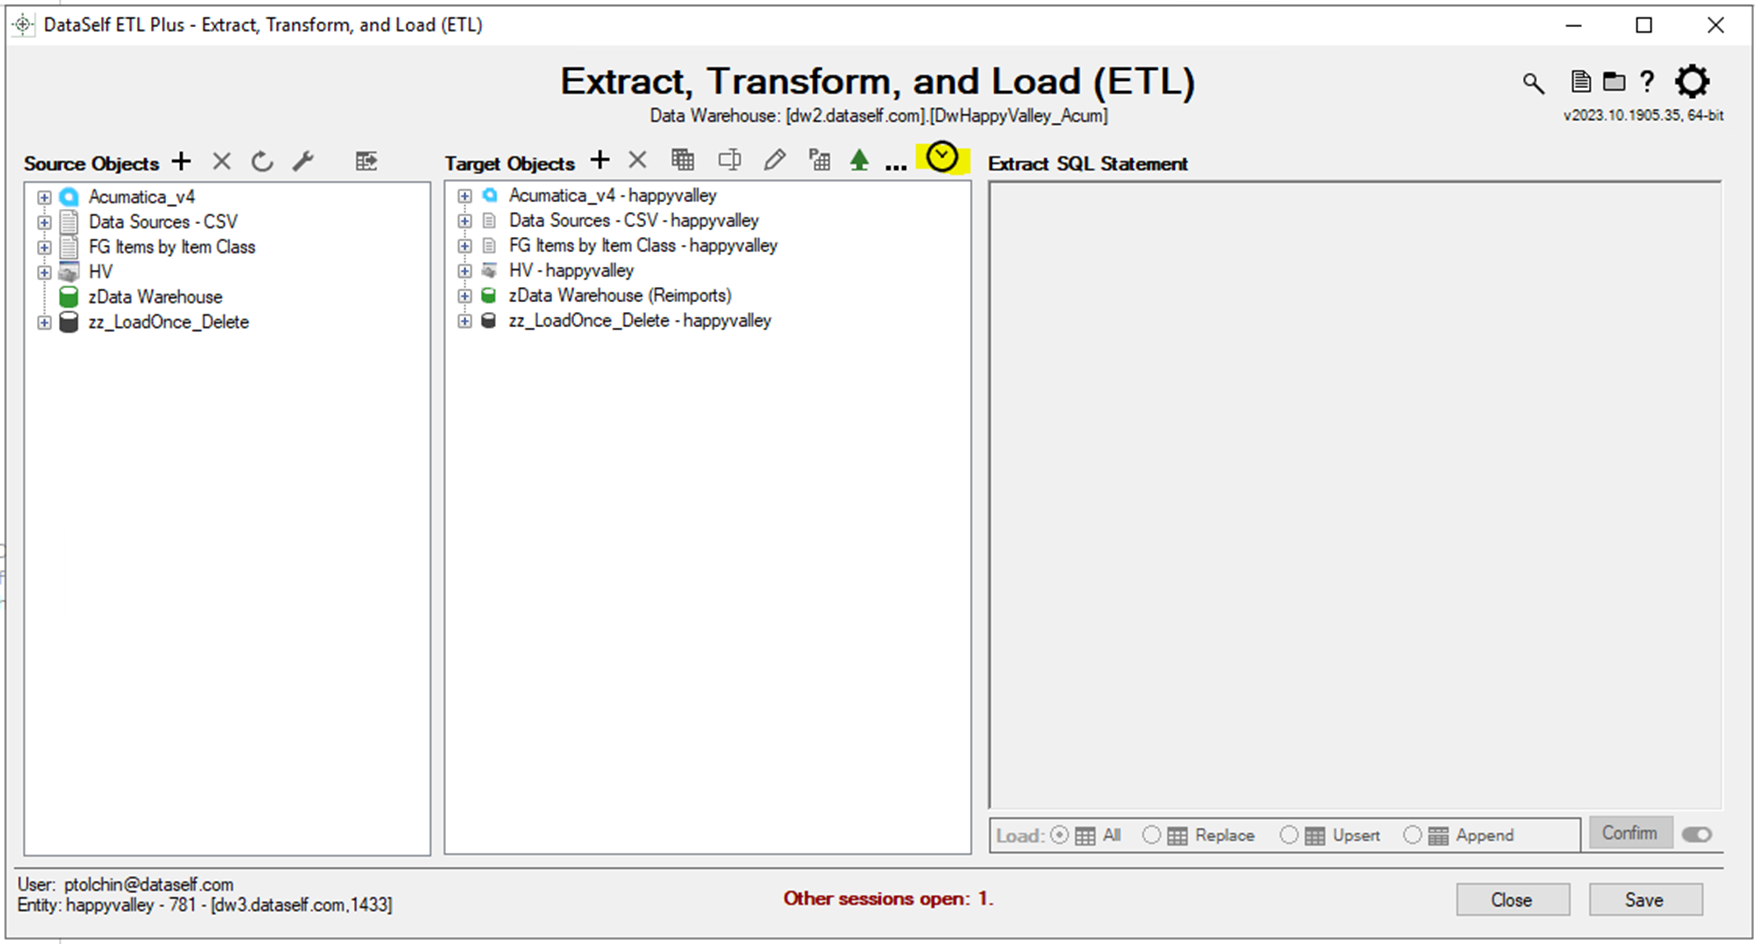Select the Load All radio button
The image size is (1755, 944).
tap(1060, 835)
